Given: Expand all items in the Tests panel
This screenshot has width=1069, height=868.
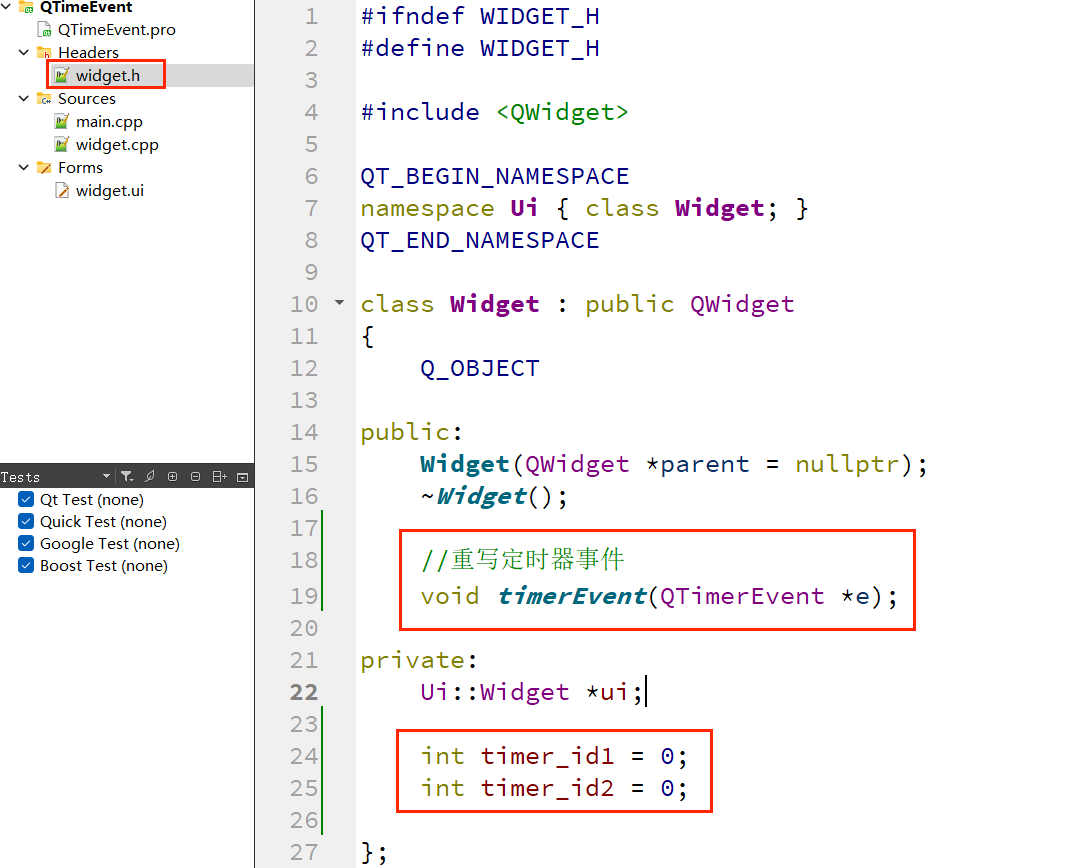Looking at the screenshot, I should click(x=172, y=477).
